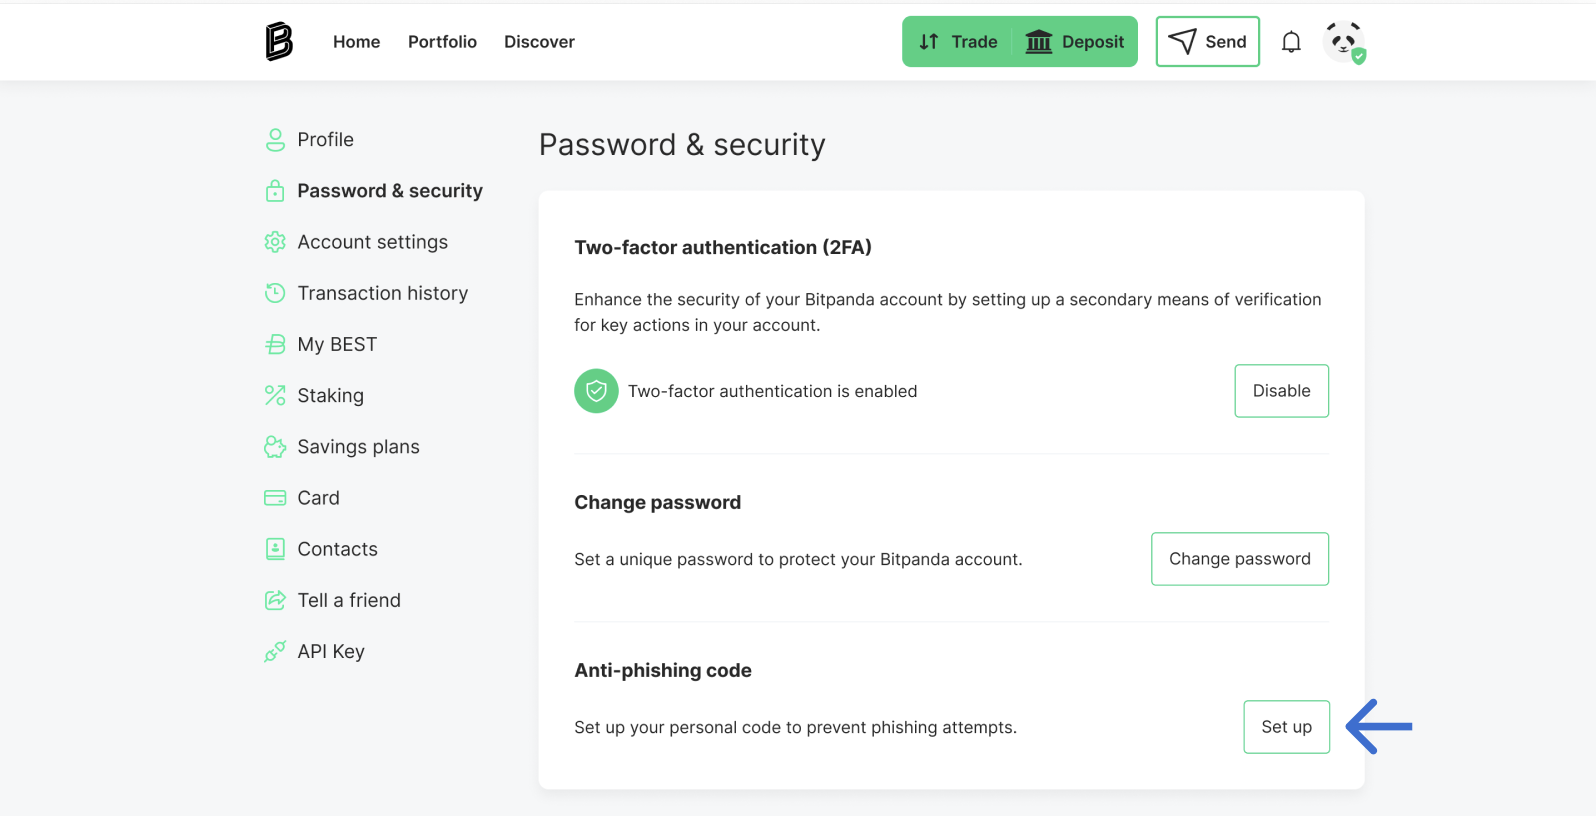Set up the anti-phishing code
The height and width of the screenshot is (816, 1596).
click(1287, 727)
